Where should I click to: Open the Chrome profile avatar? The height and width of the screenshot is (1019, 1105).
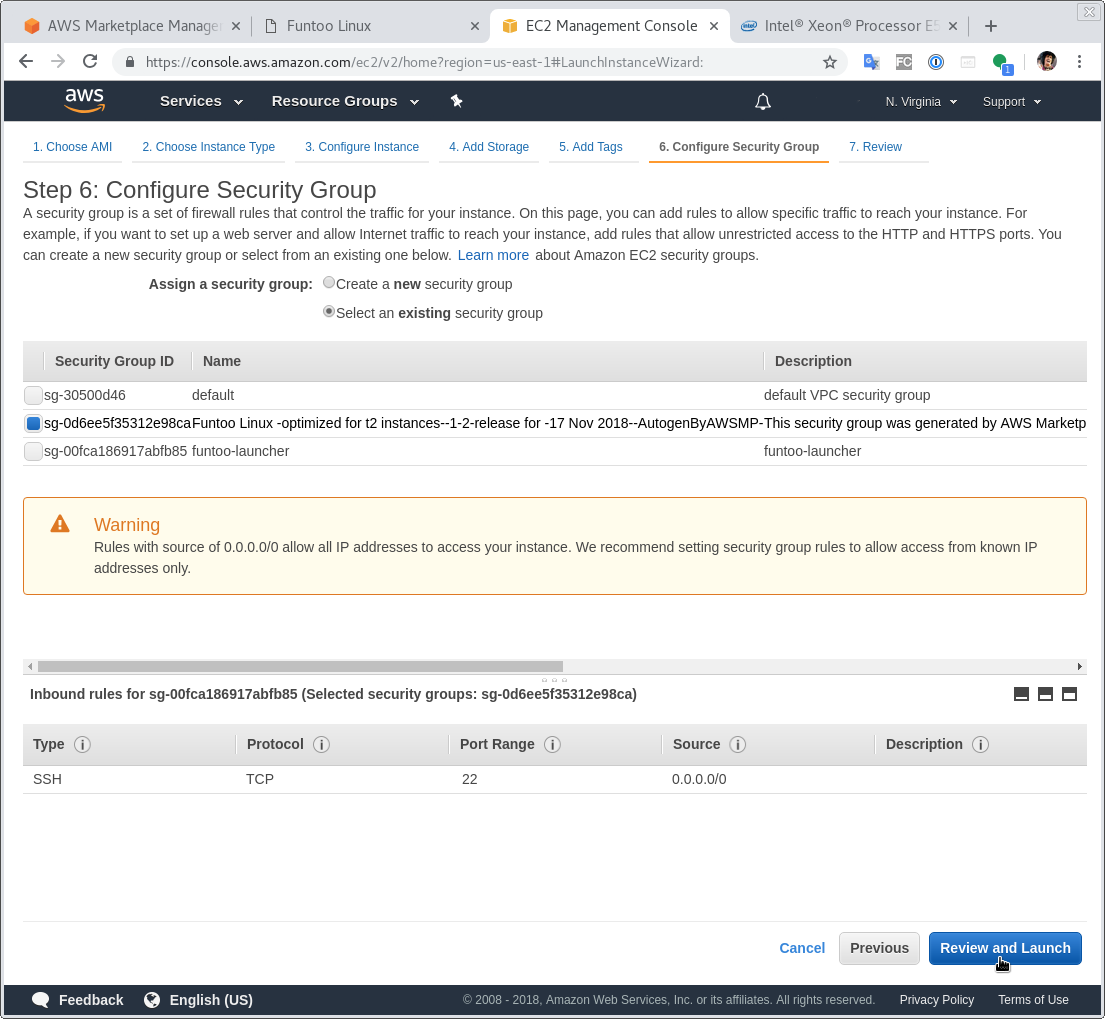(1047, 62)
